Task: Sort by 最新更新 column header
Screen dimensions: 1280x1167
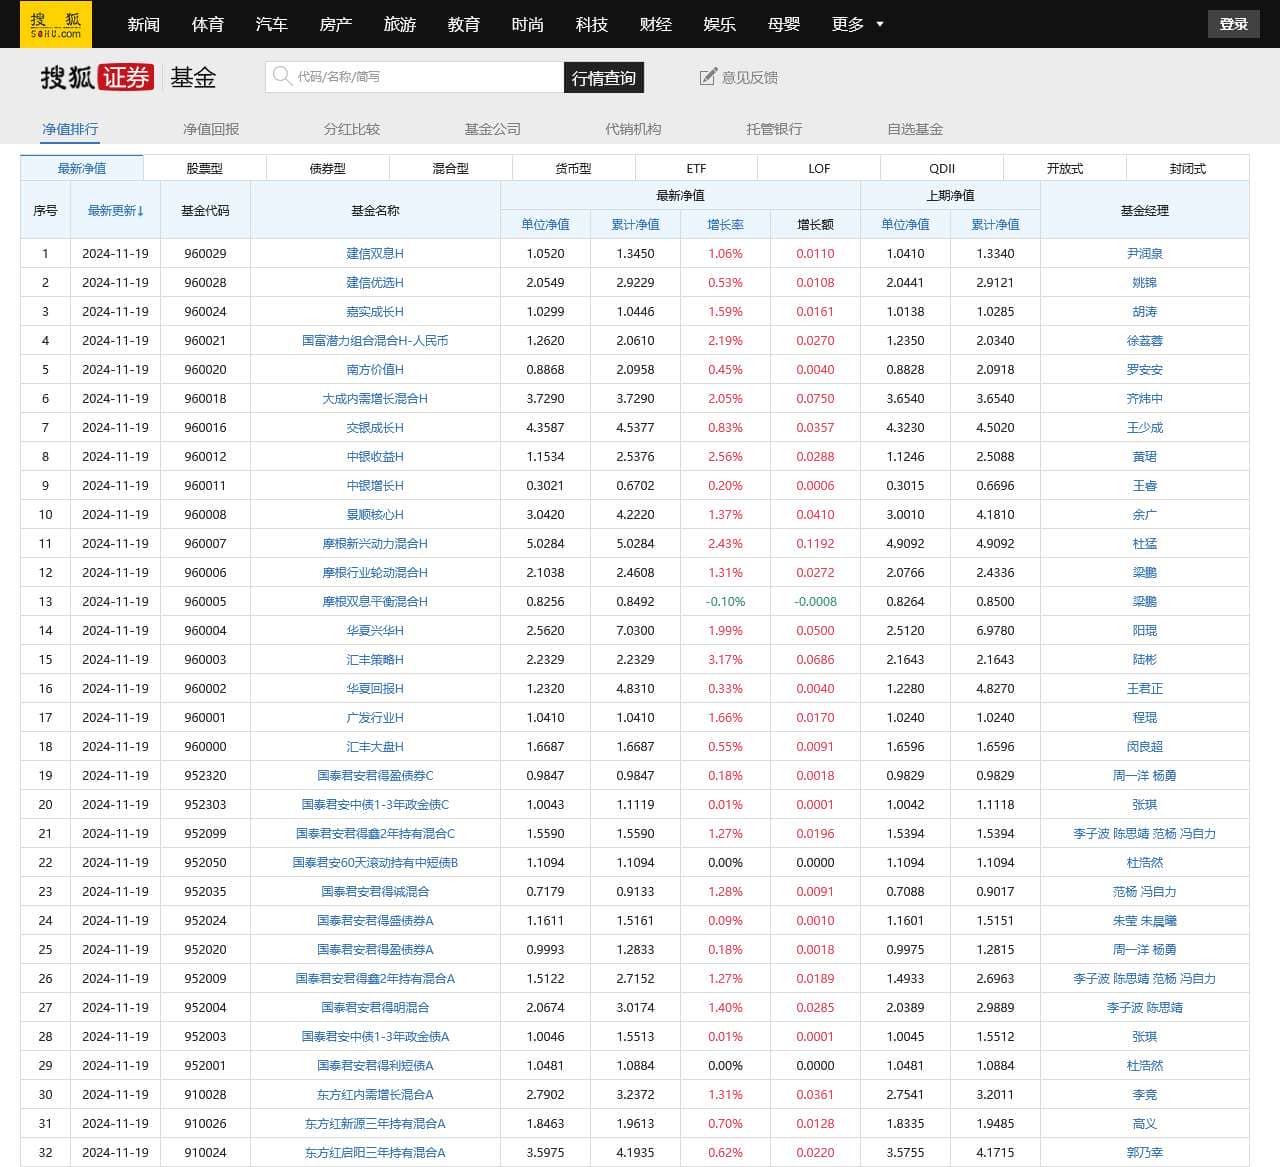Action: coord(115,210)
